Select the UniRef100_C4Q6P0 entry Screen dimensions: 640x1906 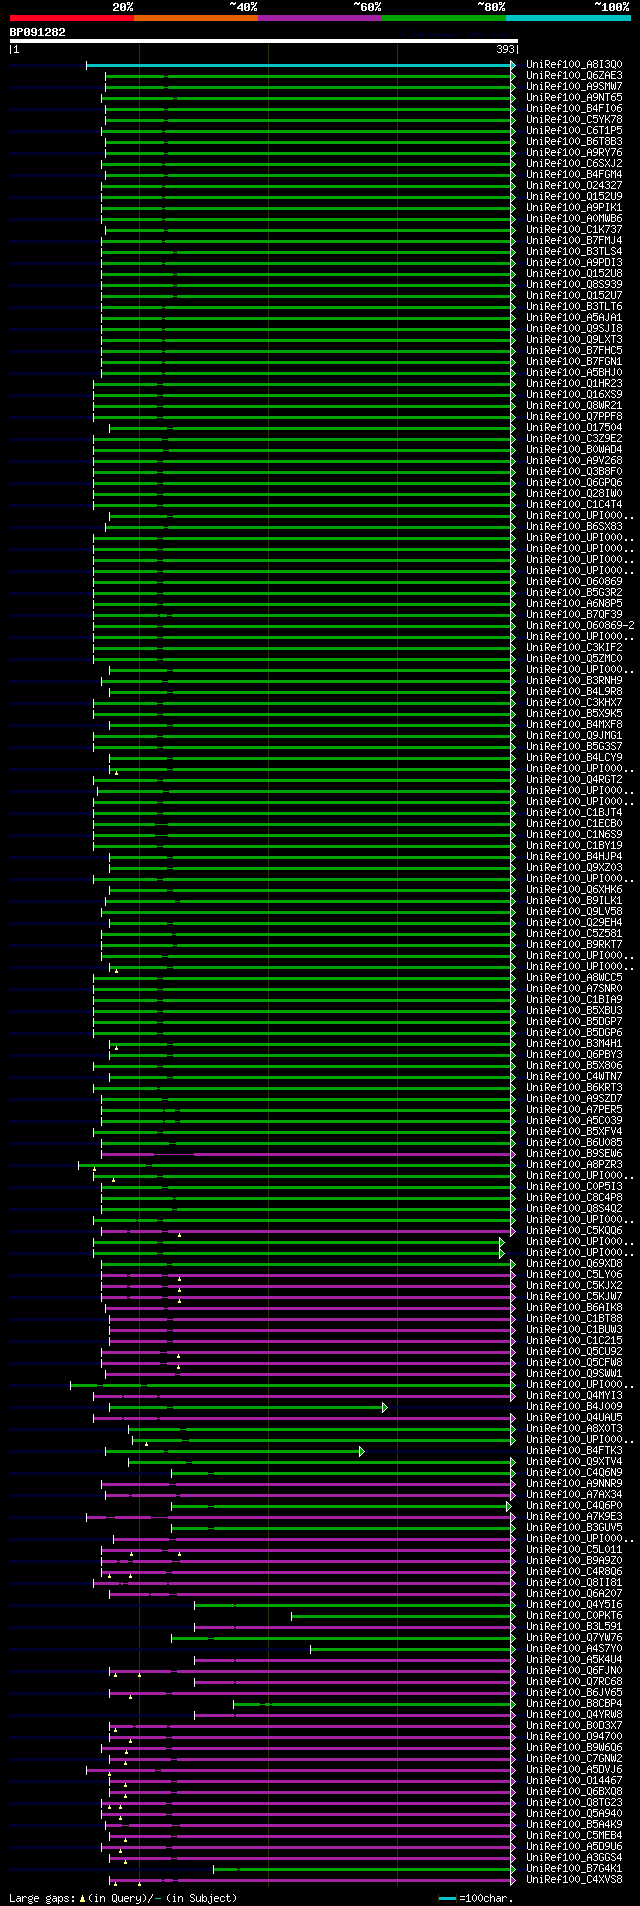click(574, 1506)
